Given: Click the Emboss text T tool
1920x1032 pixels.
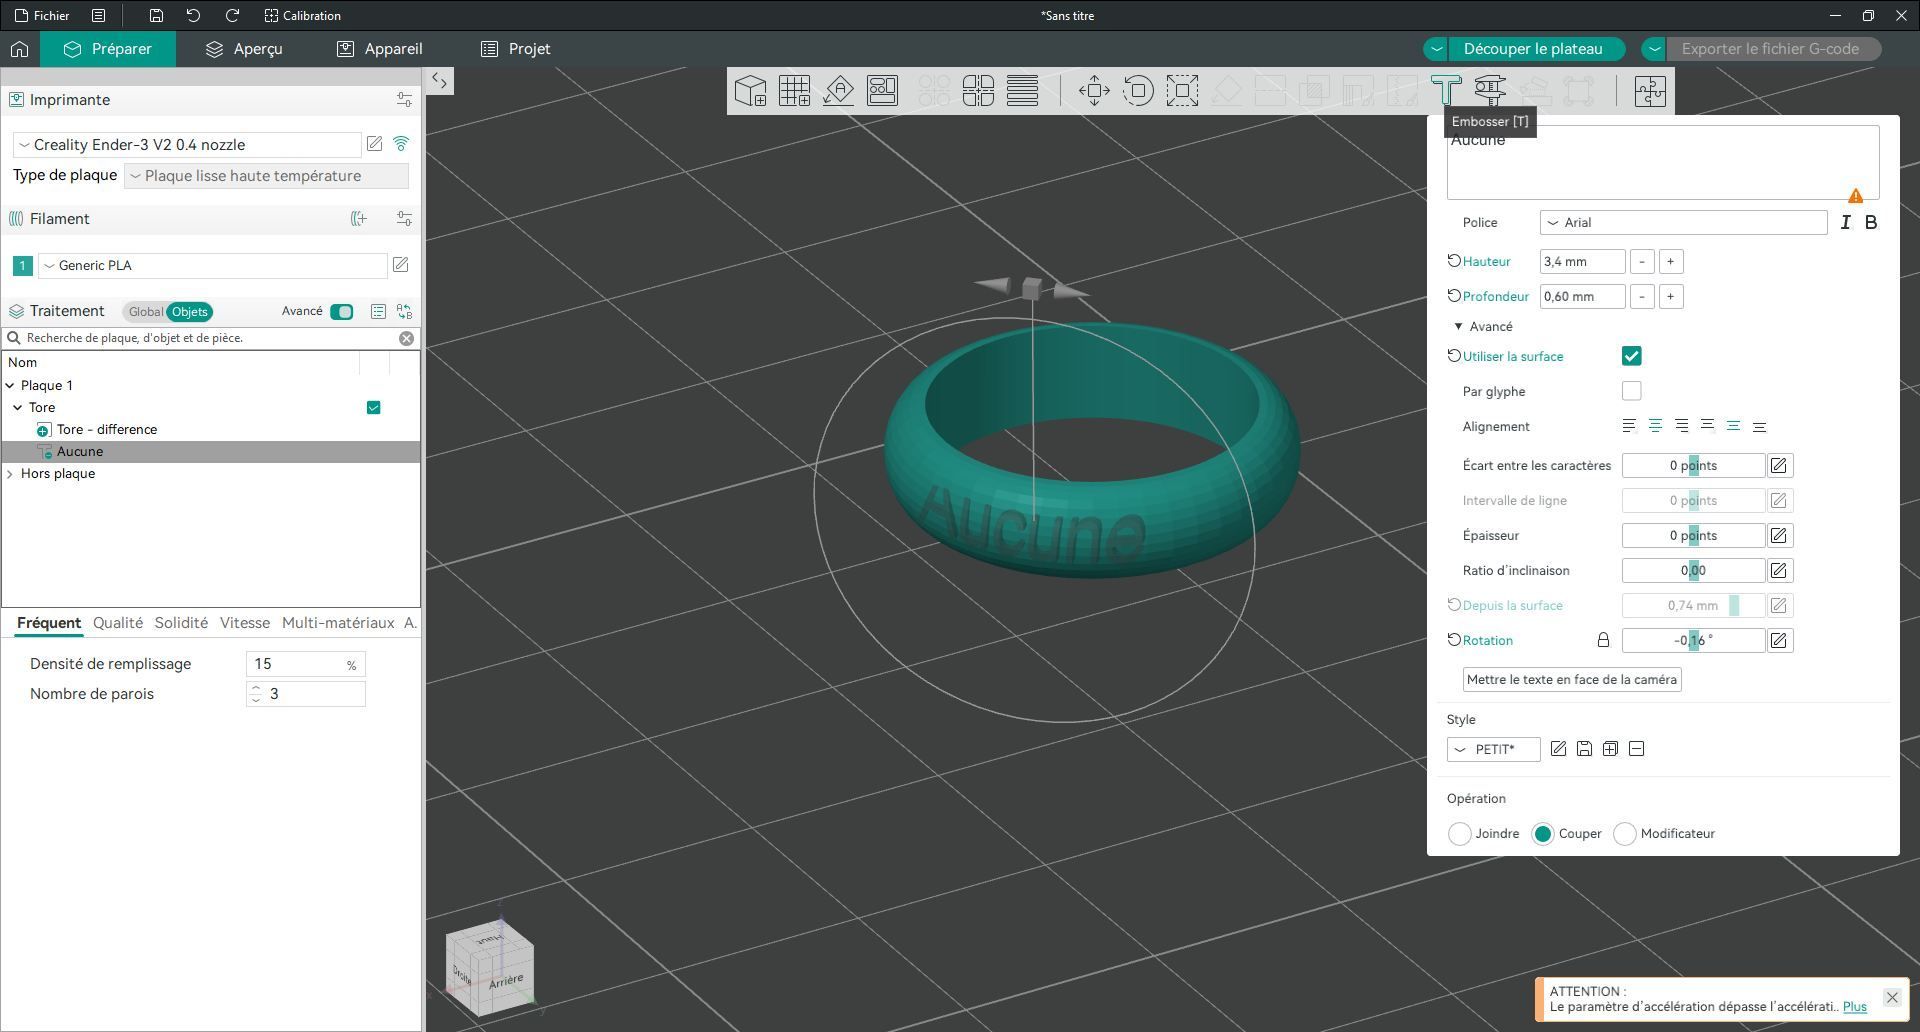Looking at the screenshot, I should coord(1446,91).
